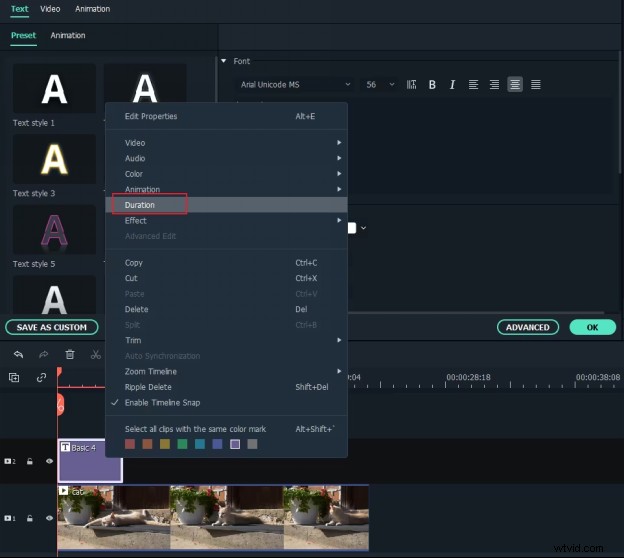The image size is (624, 558).
Task: Select Cut from the context menu
Action: pyautogui.click(x=226, y=278)
